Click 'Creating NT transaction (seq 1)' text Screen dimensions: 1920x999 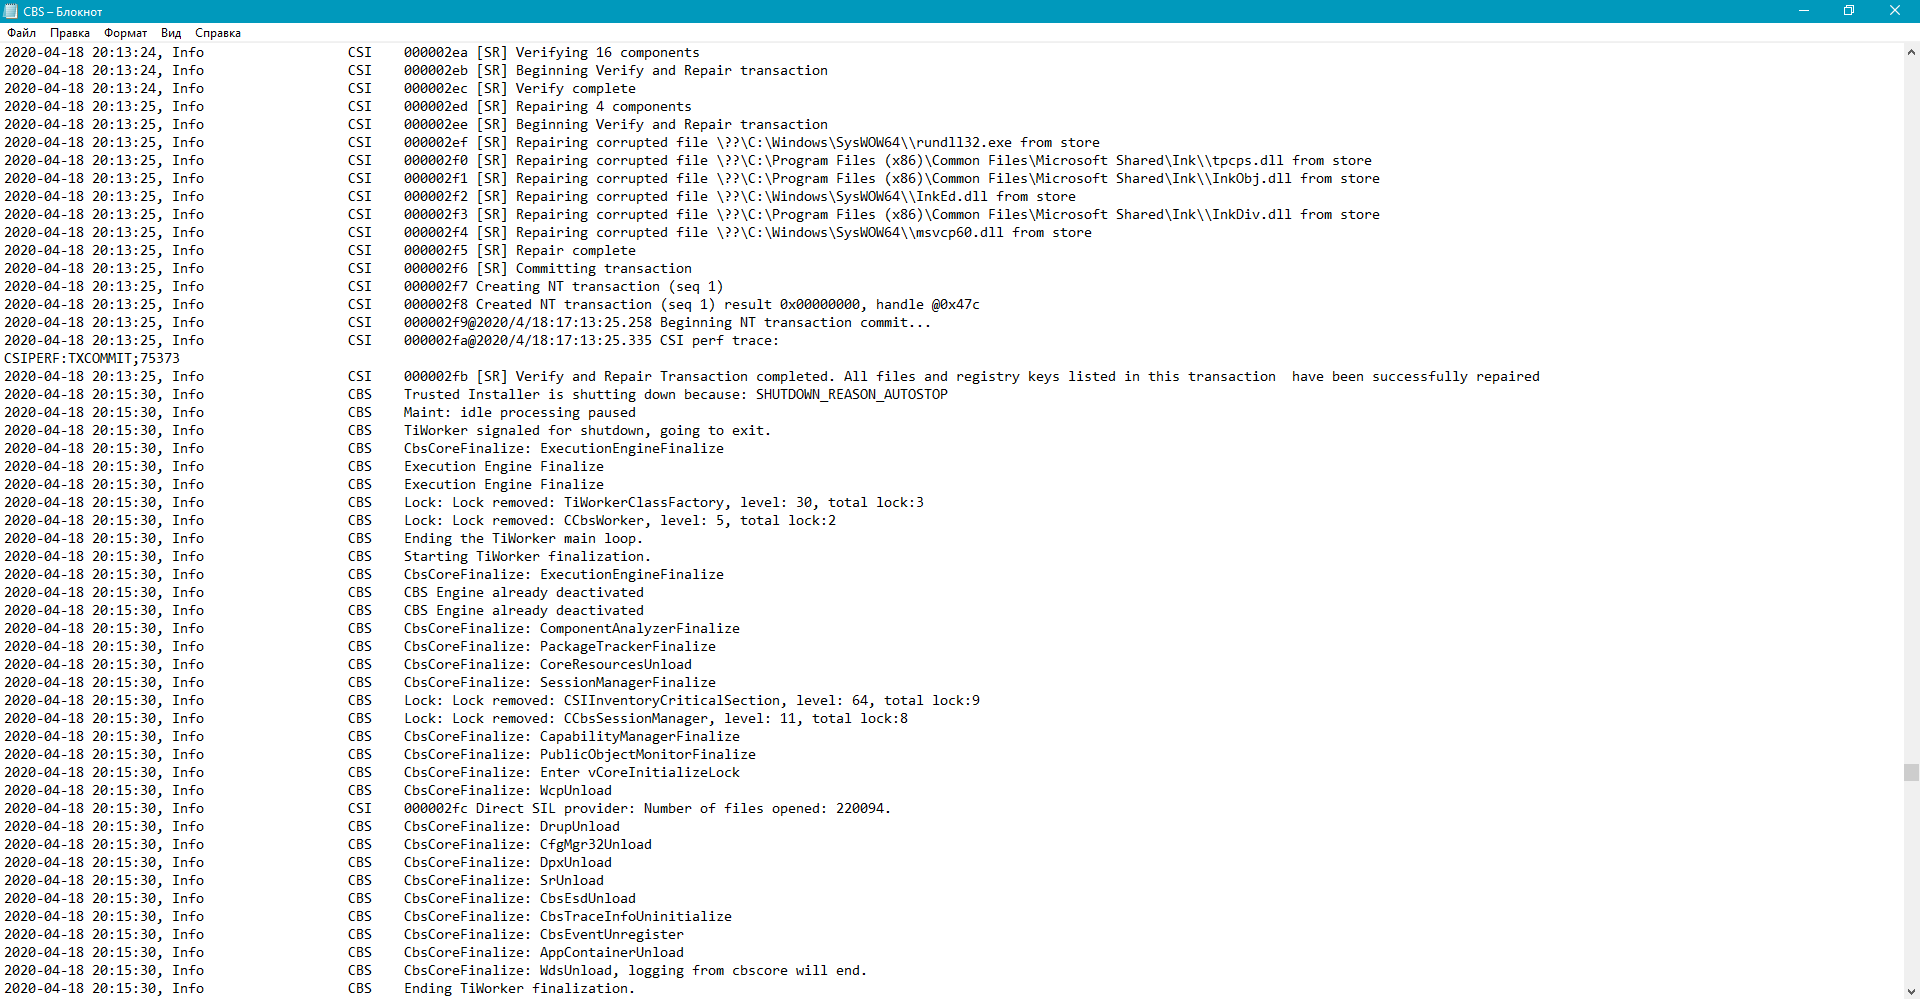(x=599, y=287)
